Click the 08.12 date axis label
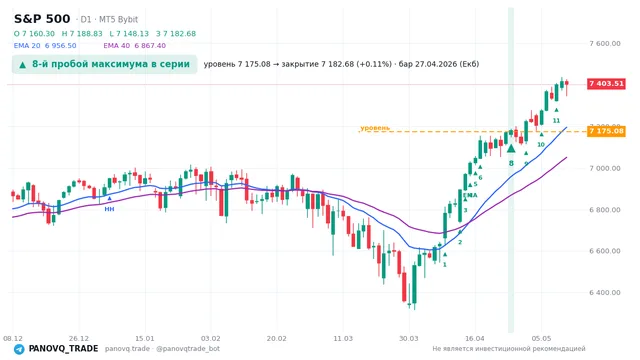This screenshot has width=640, height=360. coord(13,338)
